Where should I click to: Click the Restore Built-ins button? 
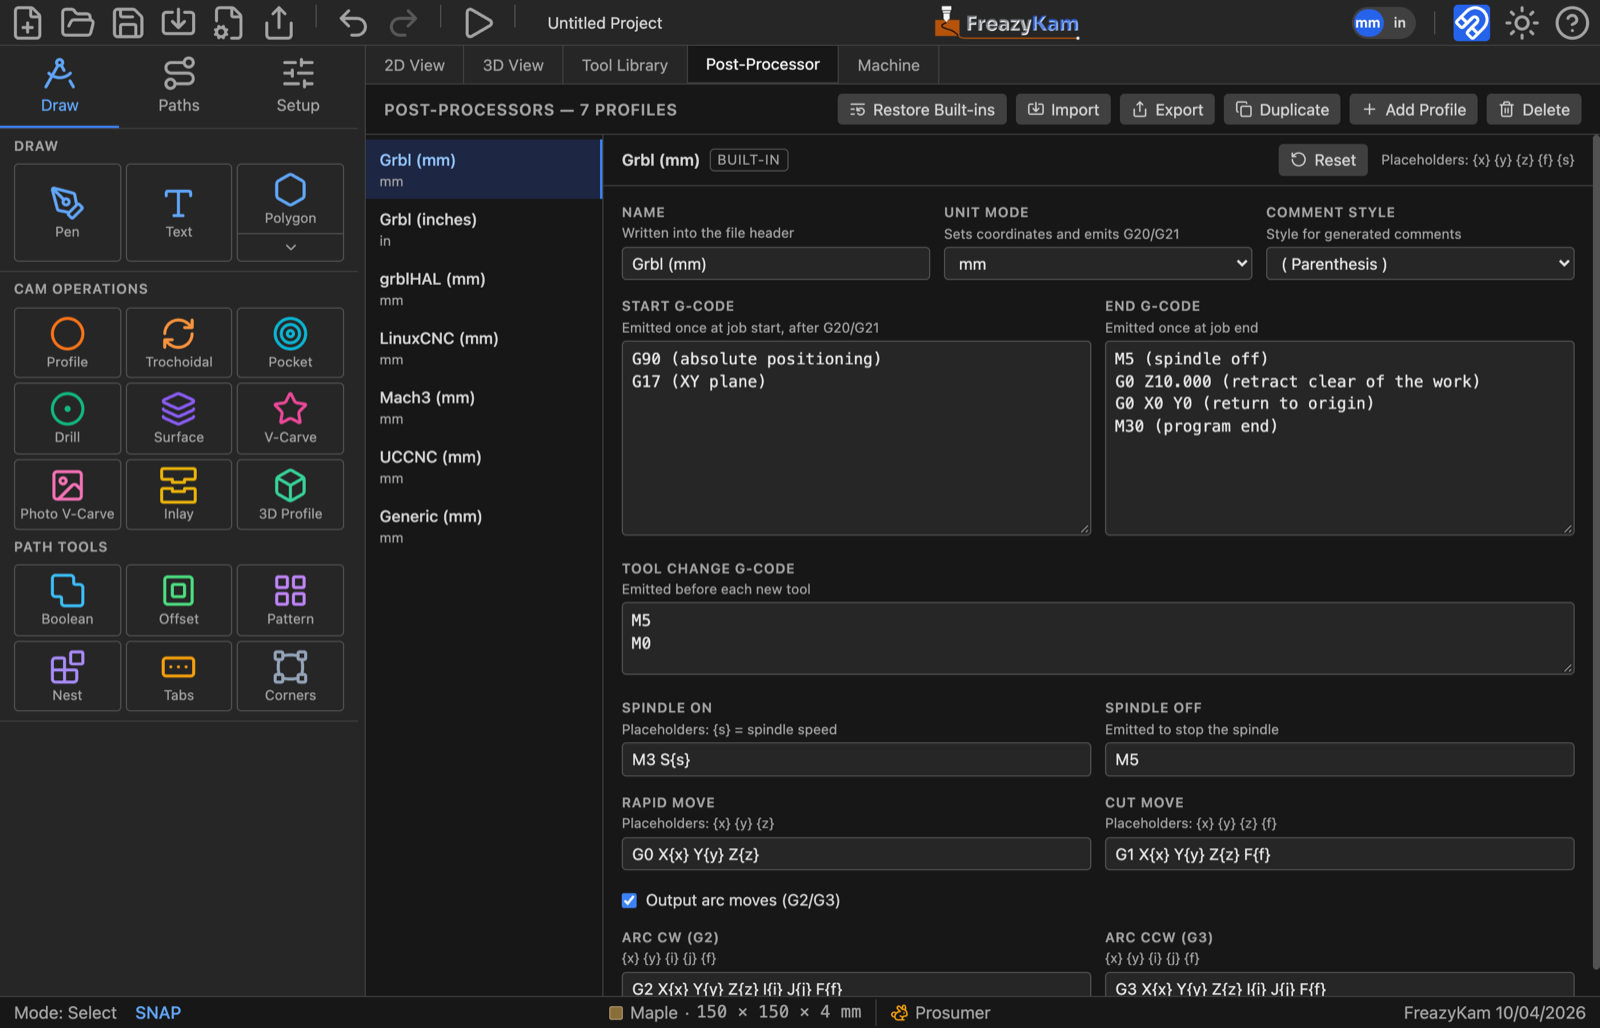click(922, 110)
